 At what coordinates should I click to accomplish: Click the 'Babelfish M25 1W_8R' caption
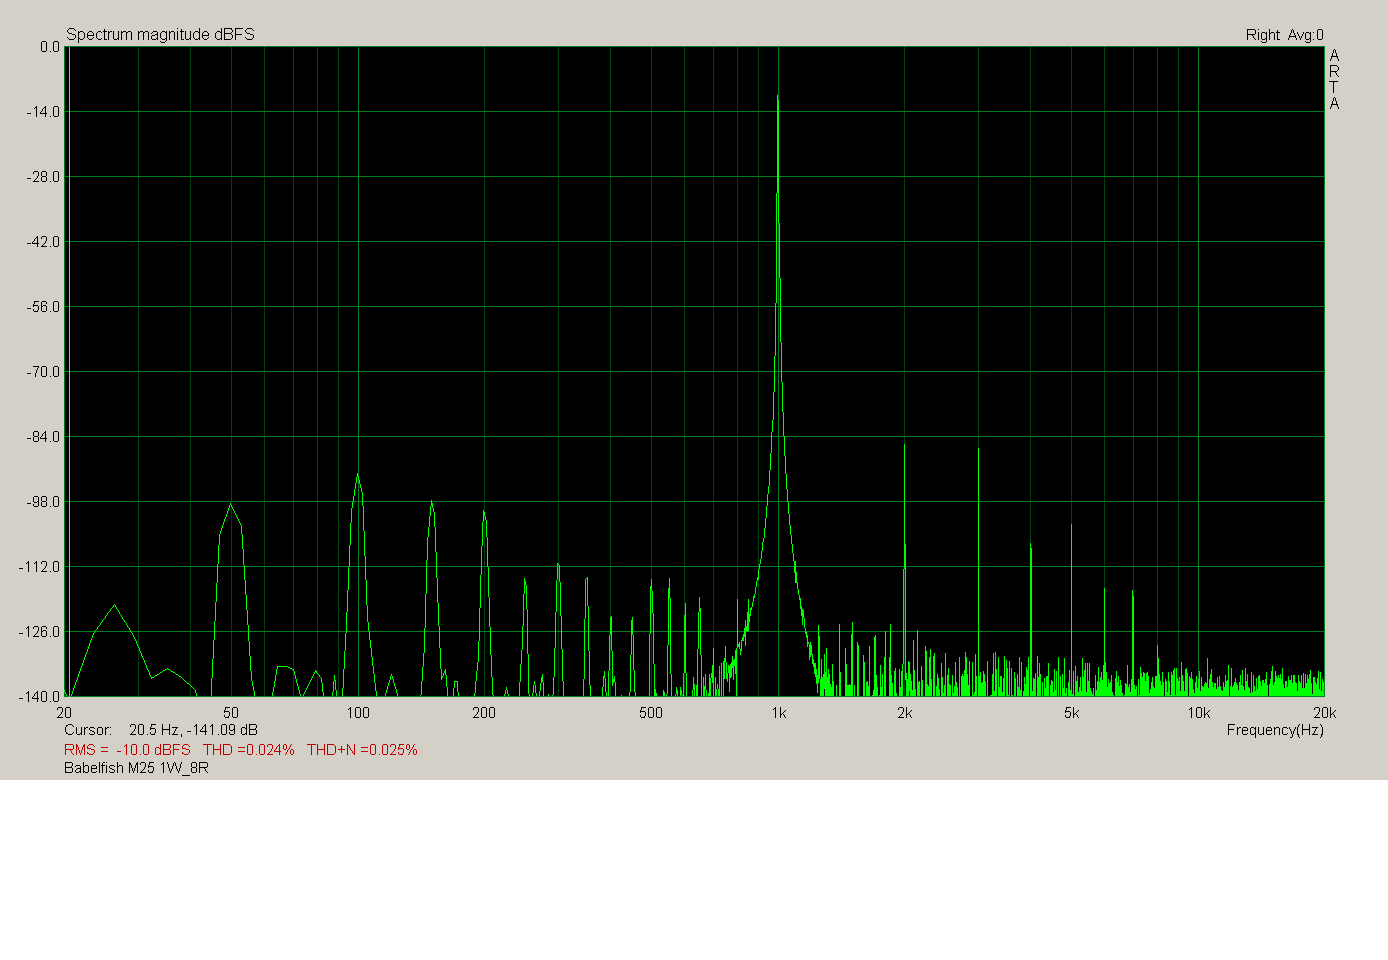point(136,768)
